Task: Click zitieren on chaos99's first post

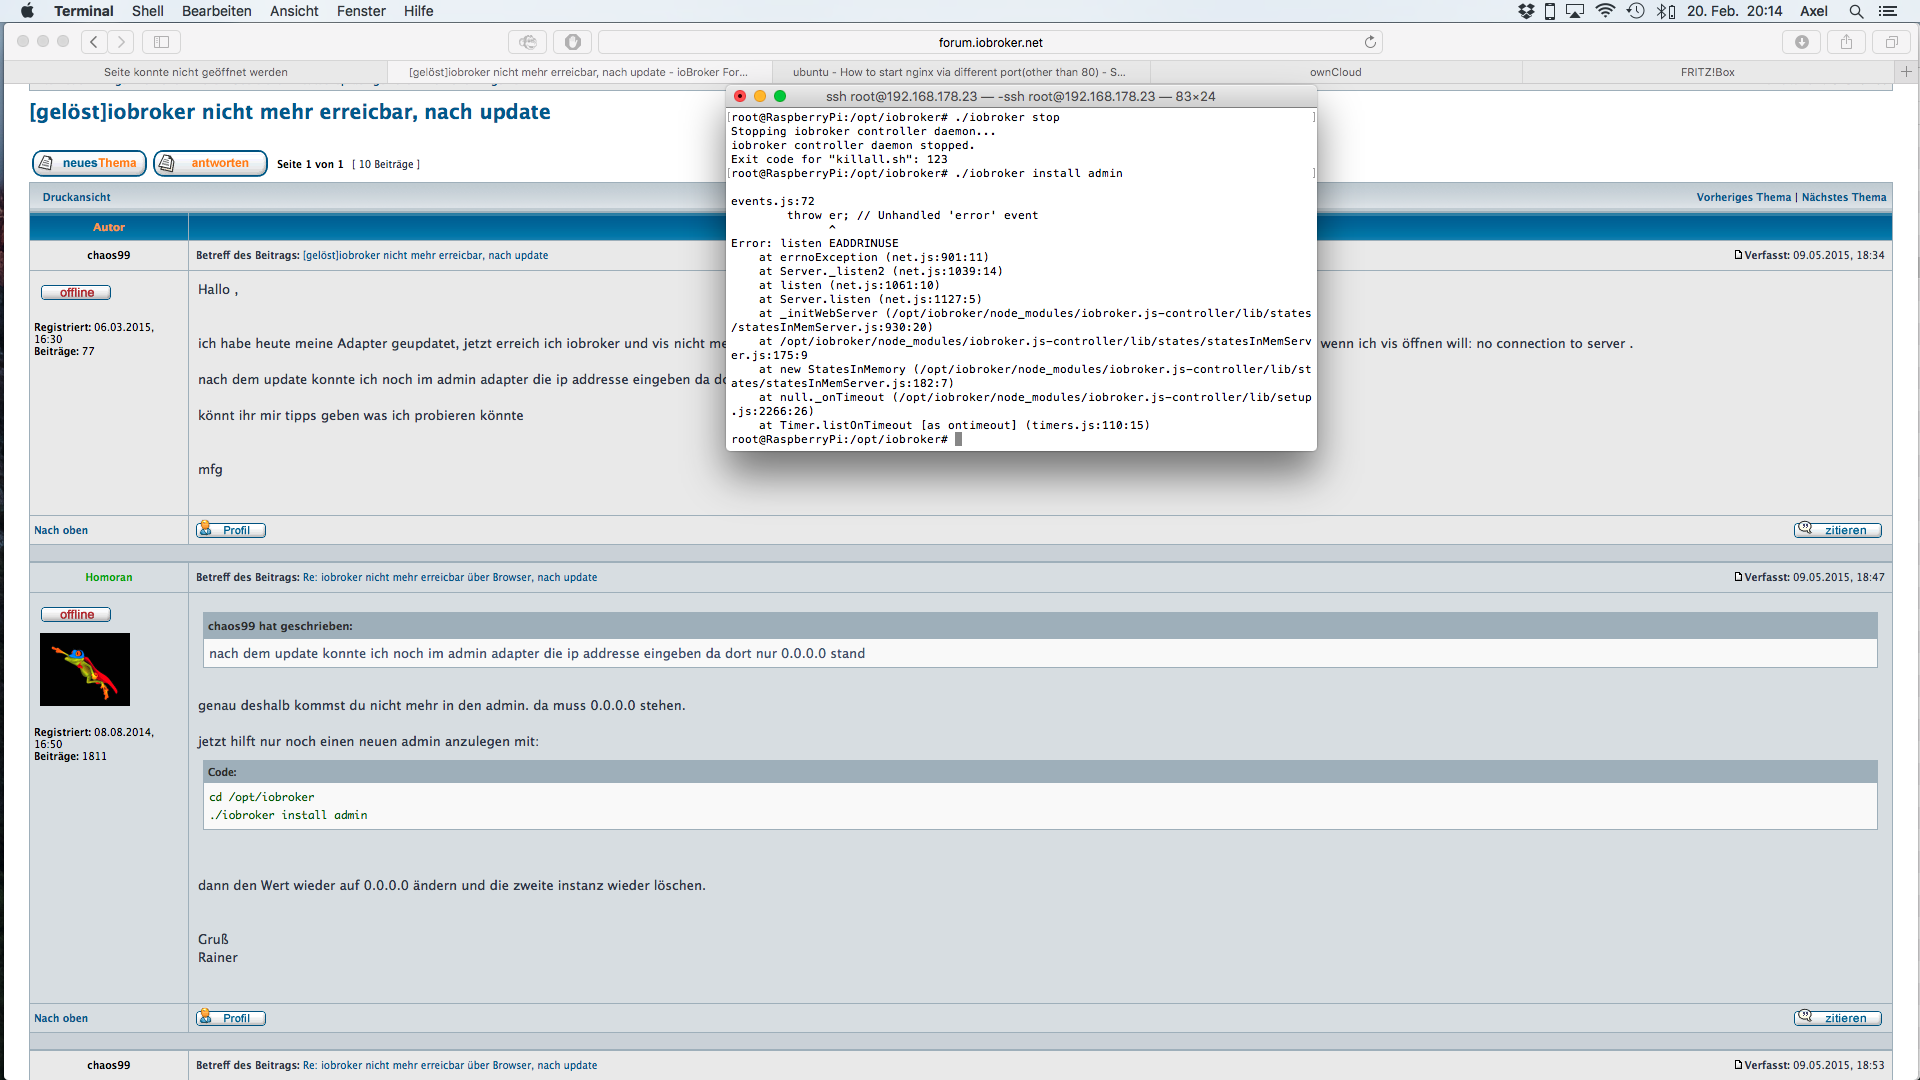Action: [x=1837, y=530]
